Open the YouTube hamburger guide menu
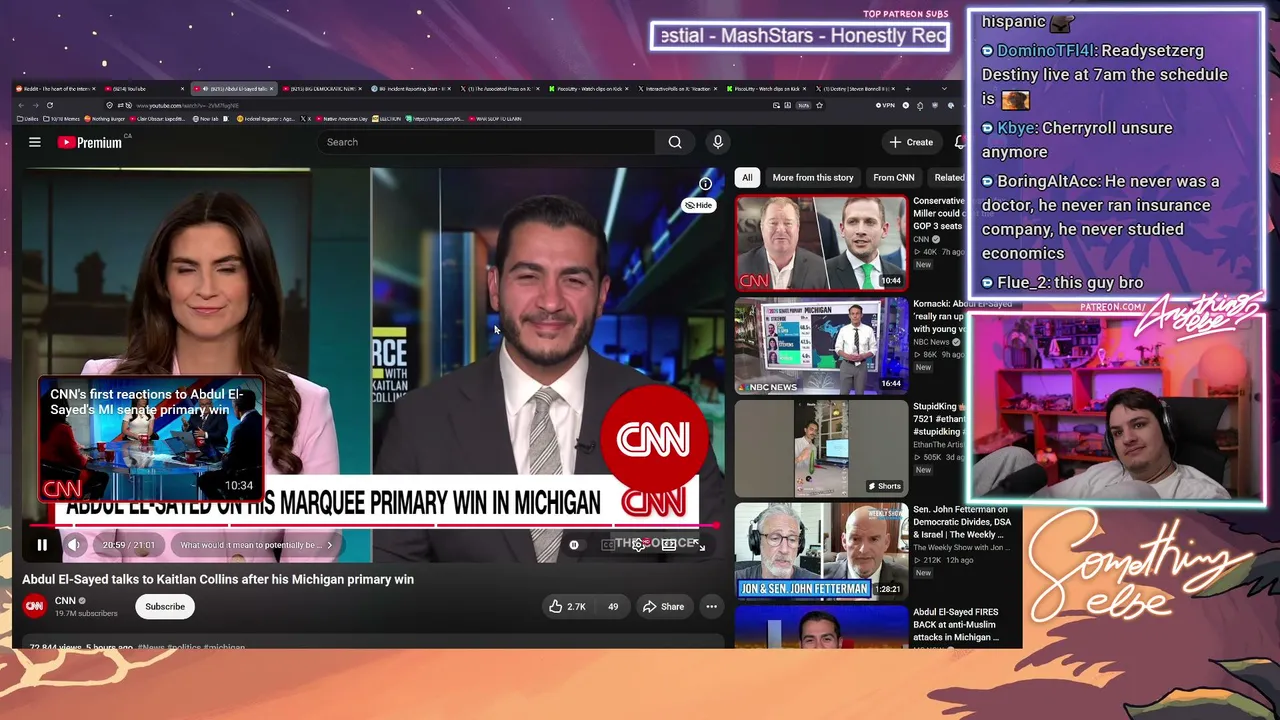The image size is (1280, 720). 35,142
